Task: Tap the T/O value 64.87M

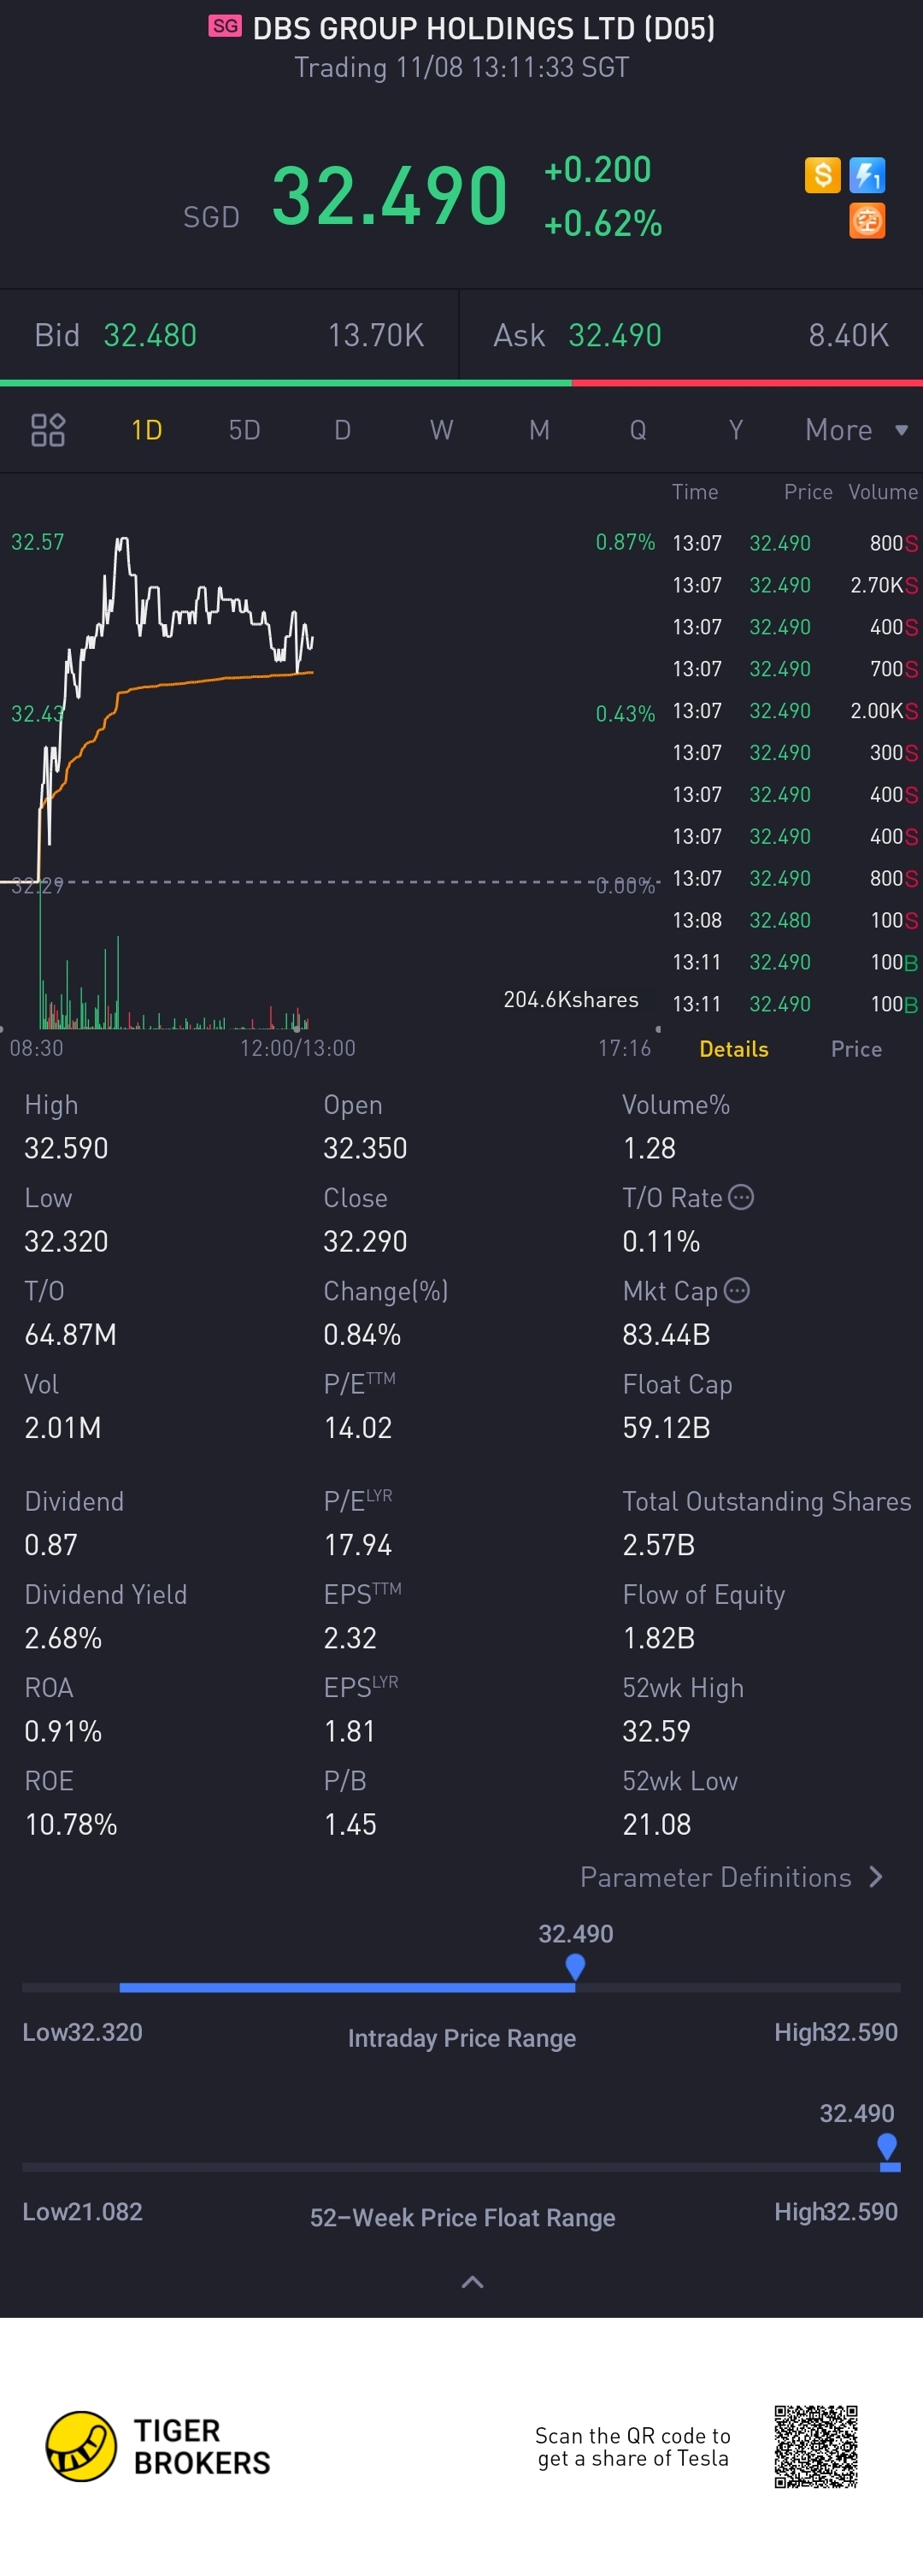Action: 70,1334
